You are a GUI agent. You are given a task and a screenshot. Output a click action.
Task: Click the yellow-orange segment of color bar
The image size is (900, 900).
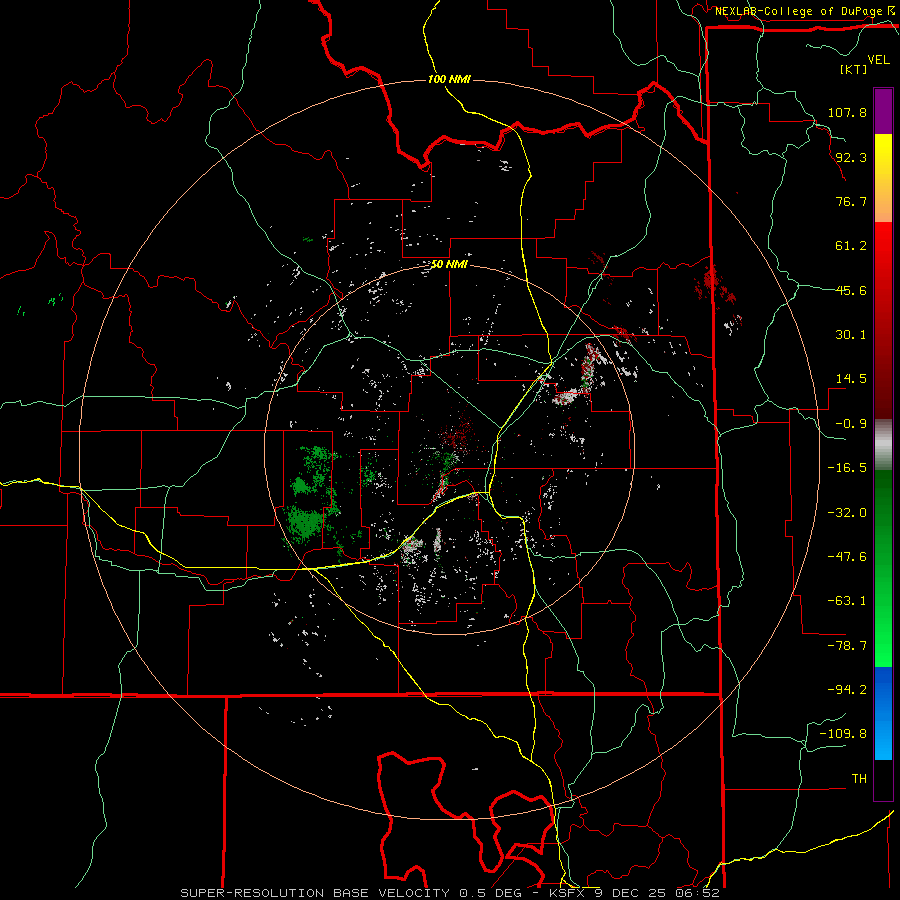883,178
